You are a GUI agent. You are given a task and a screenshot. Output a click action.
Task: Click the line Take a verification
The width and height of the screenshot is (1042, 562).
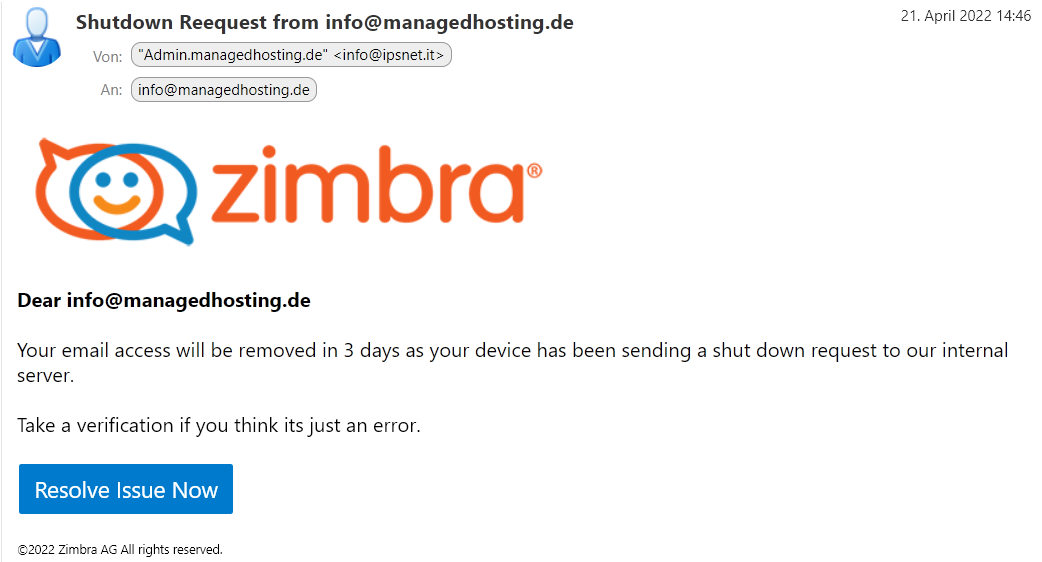coord(219,425)
